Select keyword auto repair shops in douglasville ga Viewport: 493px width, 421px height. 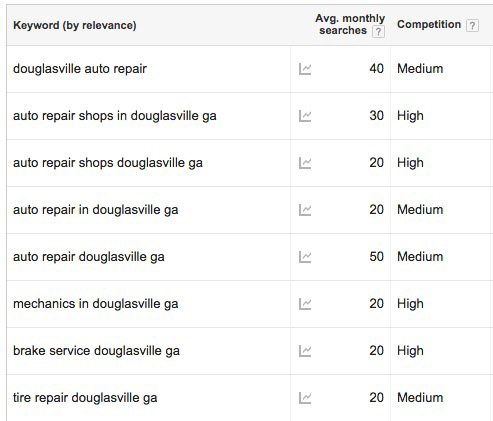115,116
